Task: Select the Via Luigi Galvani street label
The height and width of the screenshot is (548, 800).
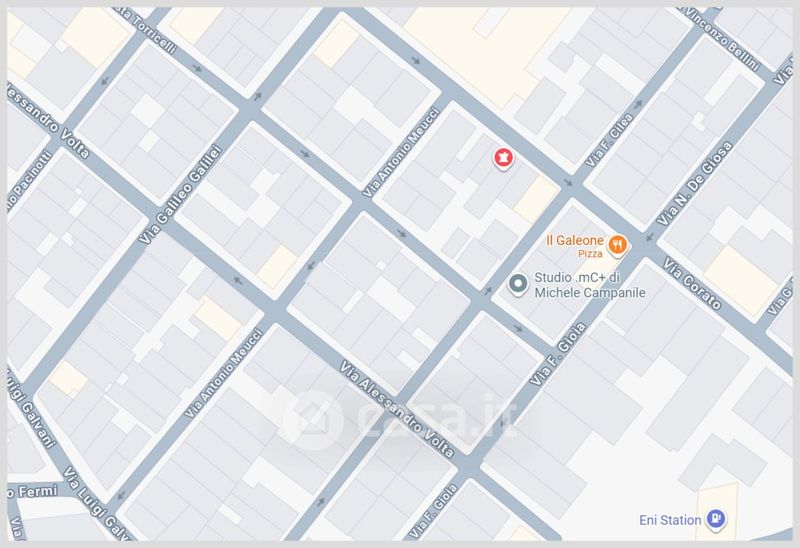Action: pyautogui.click(x=97, y=503)
